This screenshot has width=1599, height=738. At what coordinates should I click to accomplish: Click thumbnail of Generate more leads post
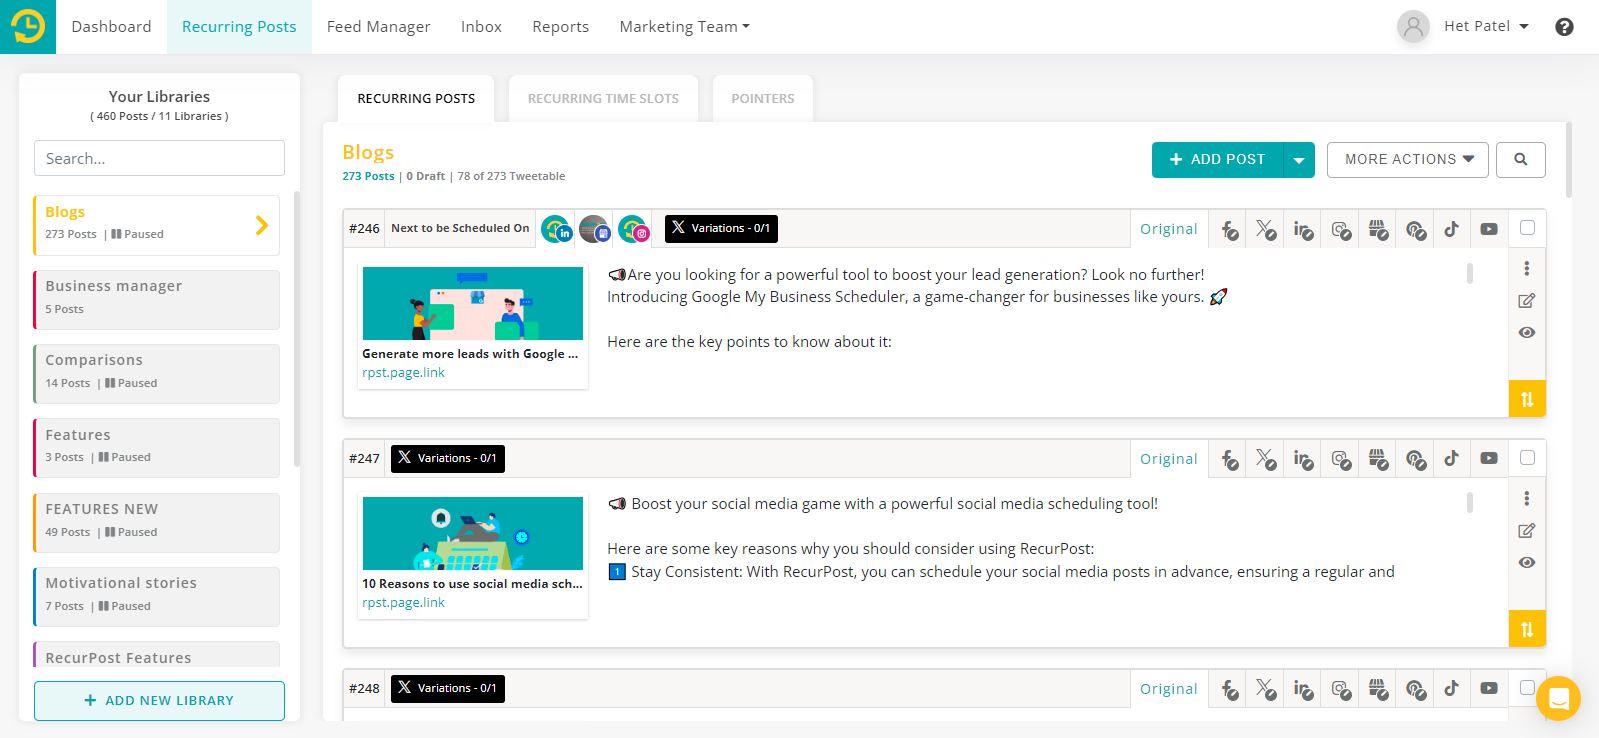pyautogui.click(x=473, y=303)
